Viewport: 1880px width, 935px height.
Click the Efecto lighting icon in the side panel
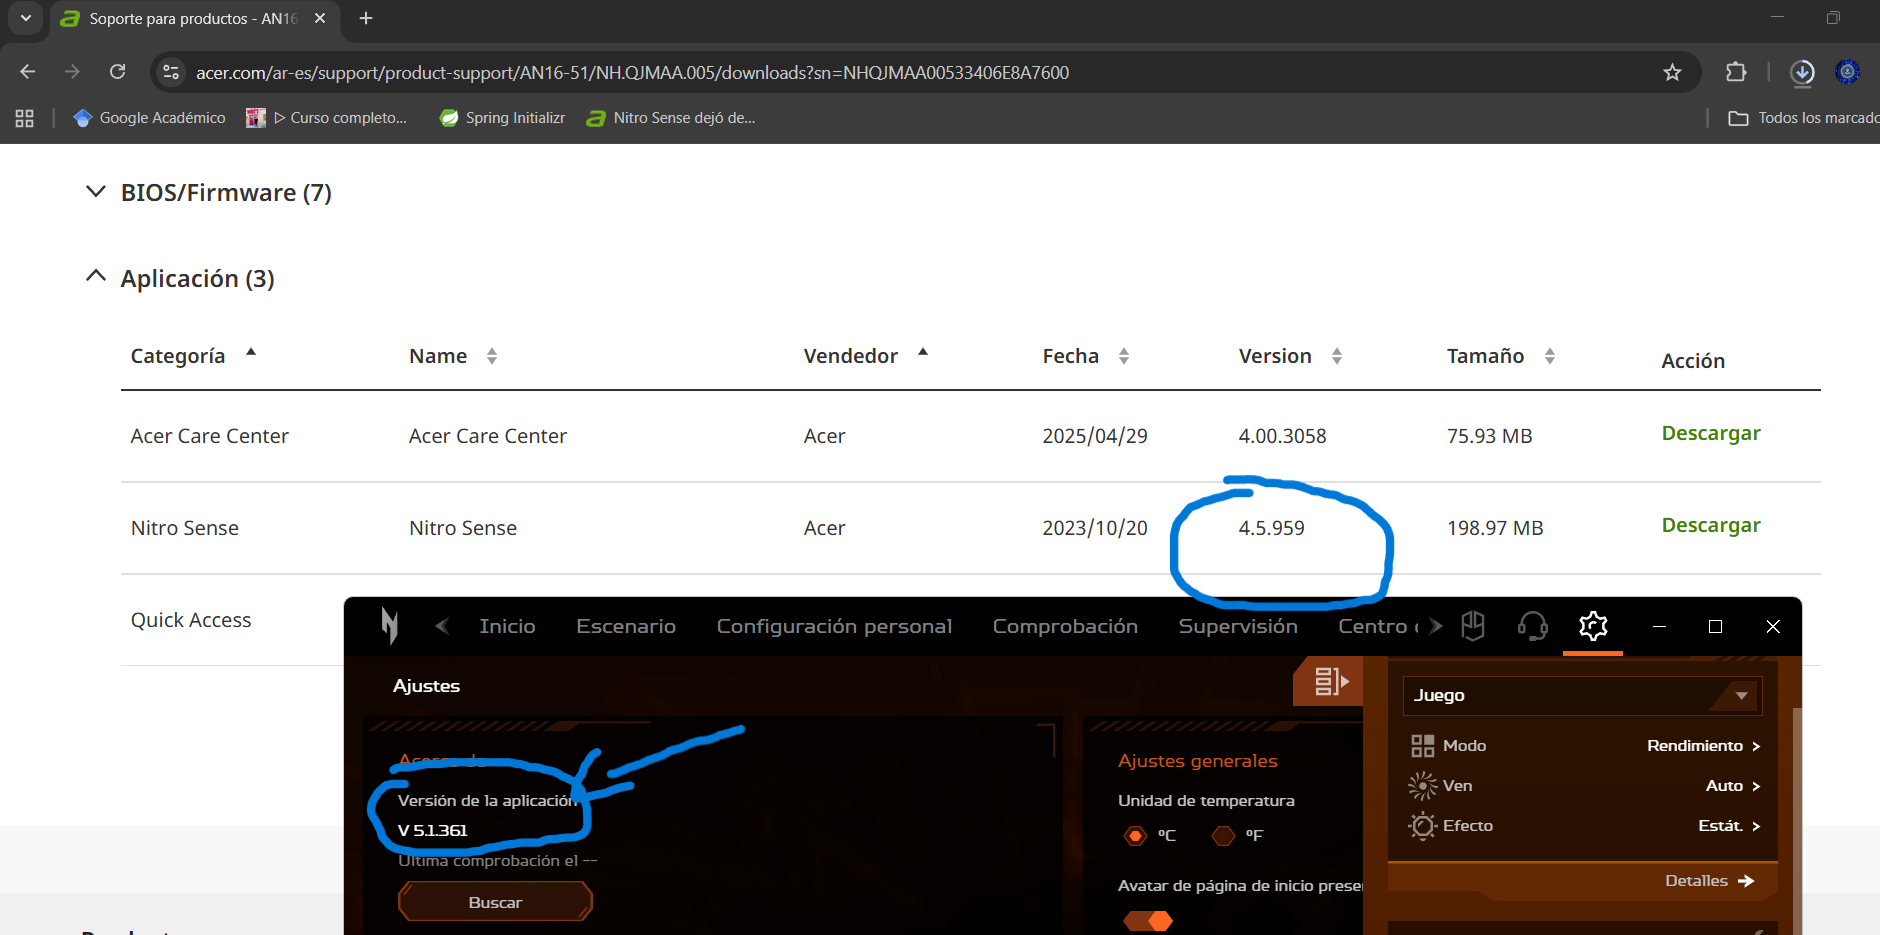[1422, 826]
